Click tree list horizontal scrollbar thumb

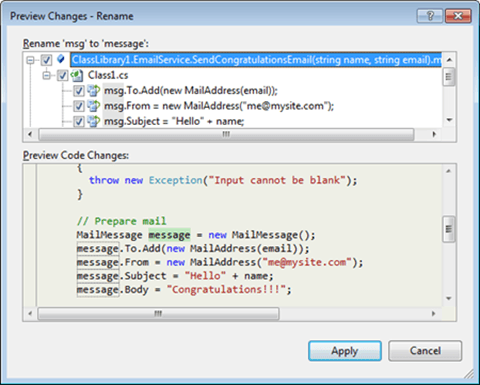pyautogui.click(x=226, y=134)
